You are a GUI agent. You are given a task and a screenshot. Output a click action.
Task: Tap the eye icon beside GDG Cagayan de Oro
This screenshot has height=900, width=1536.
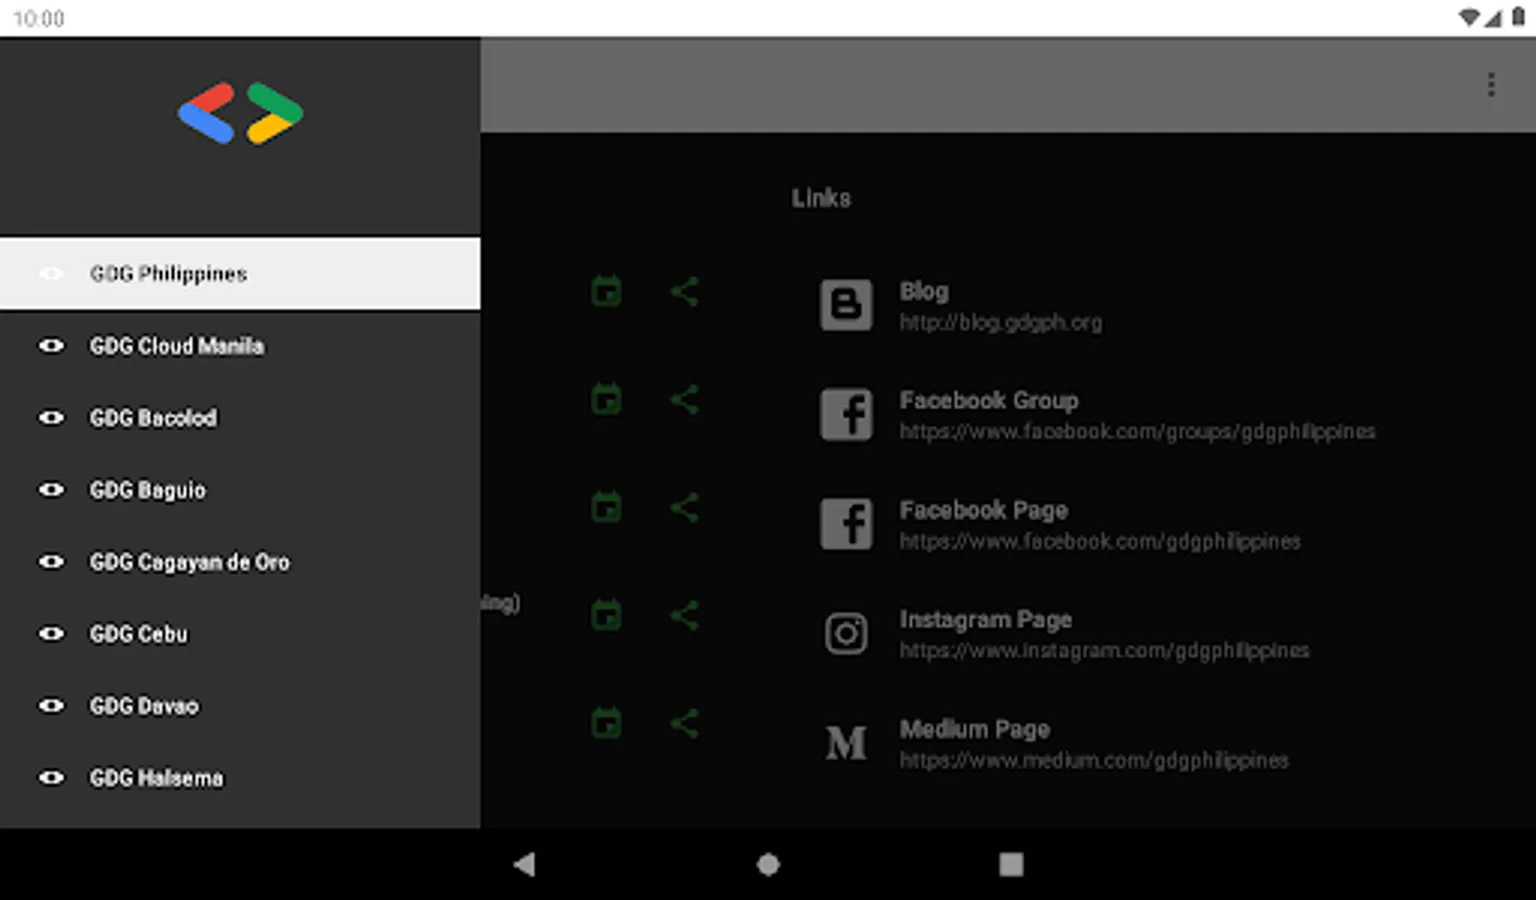(x=51, y=562)
